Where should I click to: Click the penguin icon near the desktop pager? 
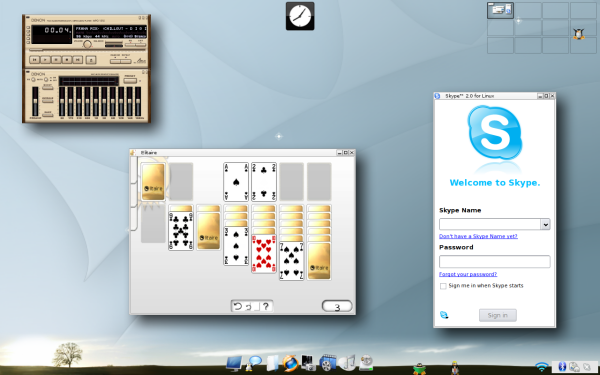pos(579,34)
